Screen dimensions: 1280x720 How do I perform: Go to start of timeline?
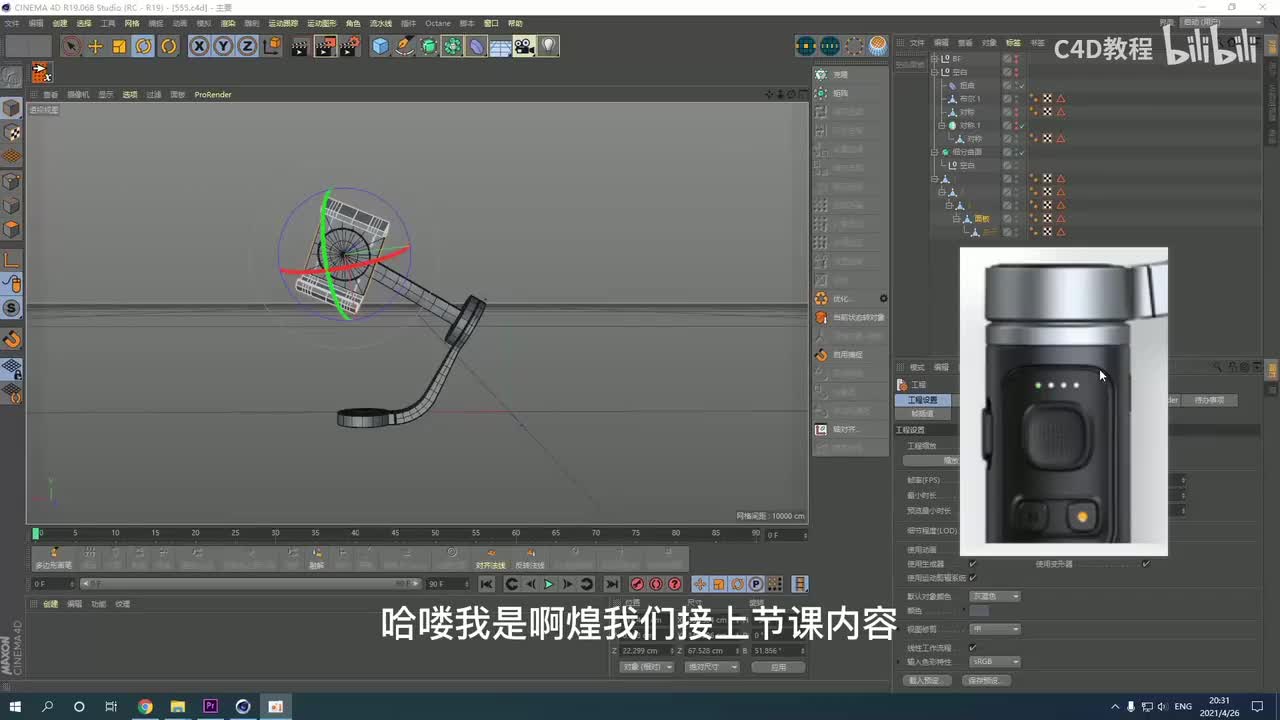(x=487, y=584)
